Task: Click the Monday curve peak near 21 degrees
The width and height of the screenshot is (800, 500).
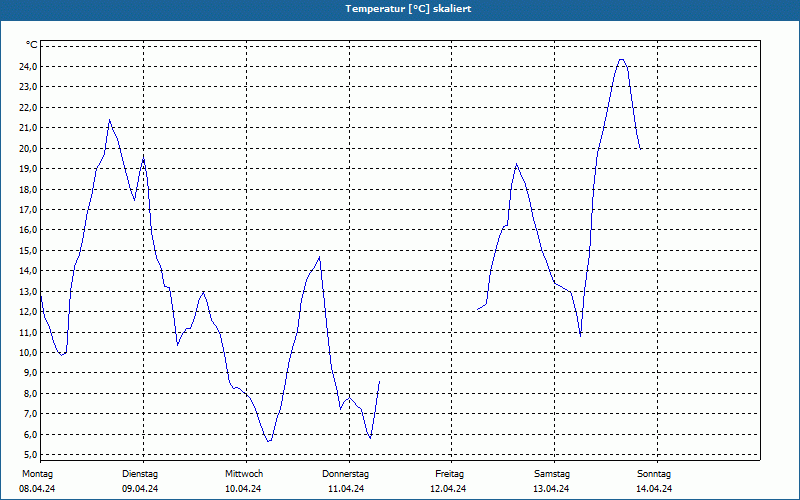Action: (109, 120)
